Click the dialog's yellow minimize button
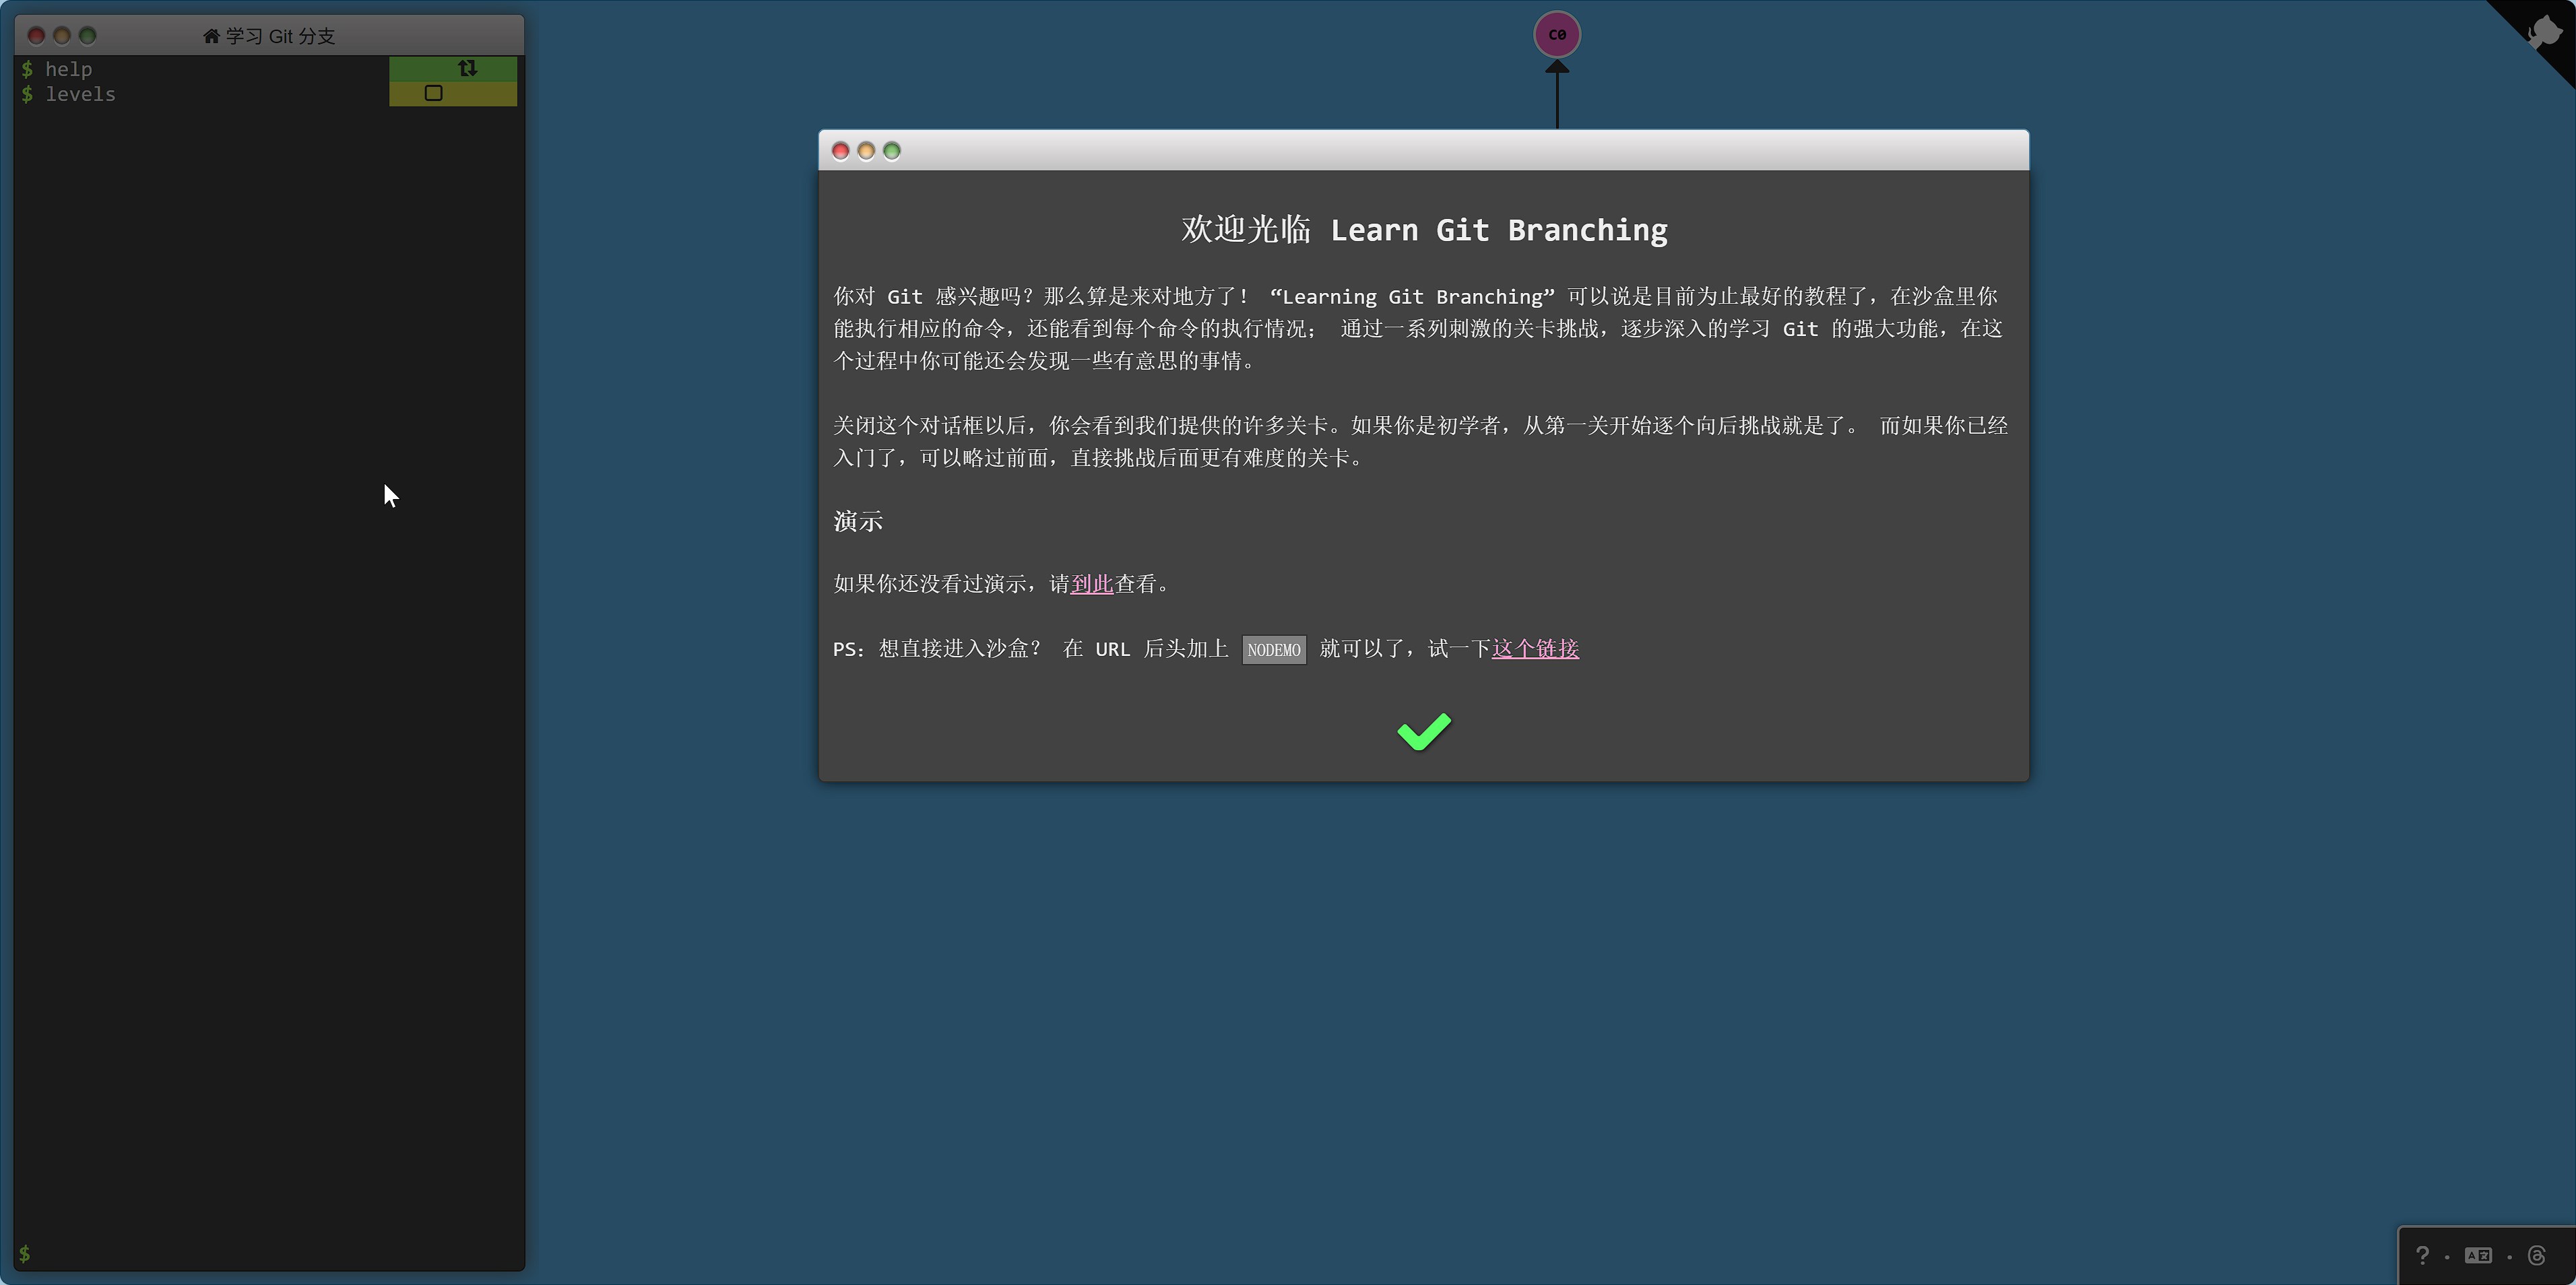Image resolution: width=2576 pixels, height=1285 pixels. tap(866, 151)
